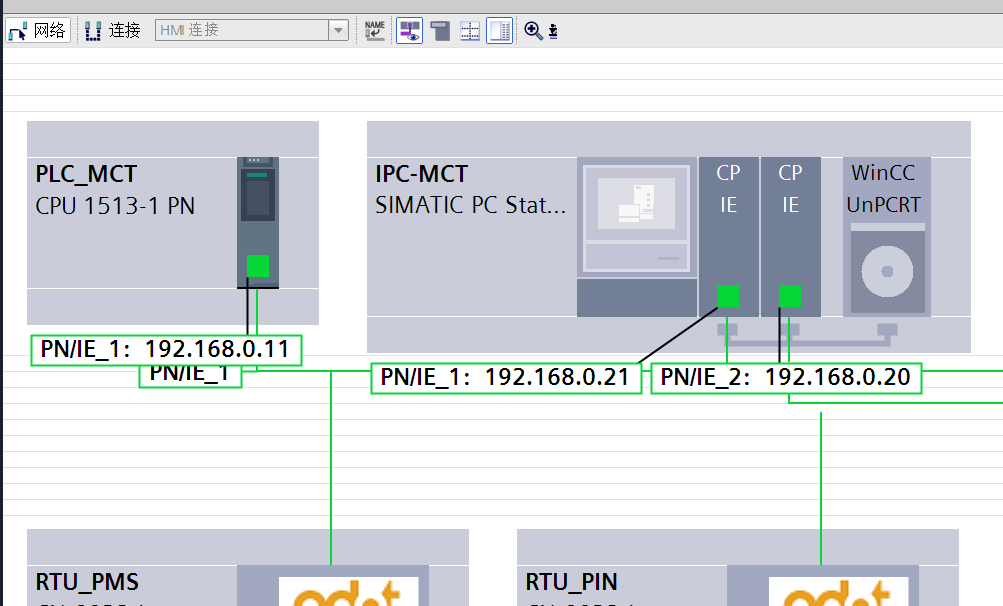The width and height of the screenshot is (1003, 606).
Task: Open the HMI 连接 connection type dropdown
Action: [x=339, y=31]
